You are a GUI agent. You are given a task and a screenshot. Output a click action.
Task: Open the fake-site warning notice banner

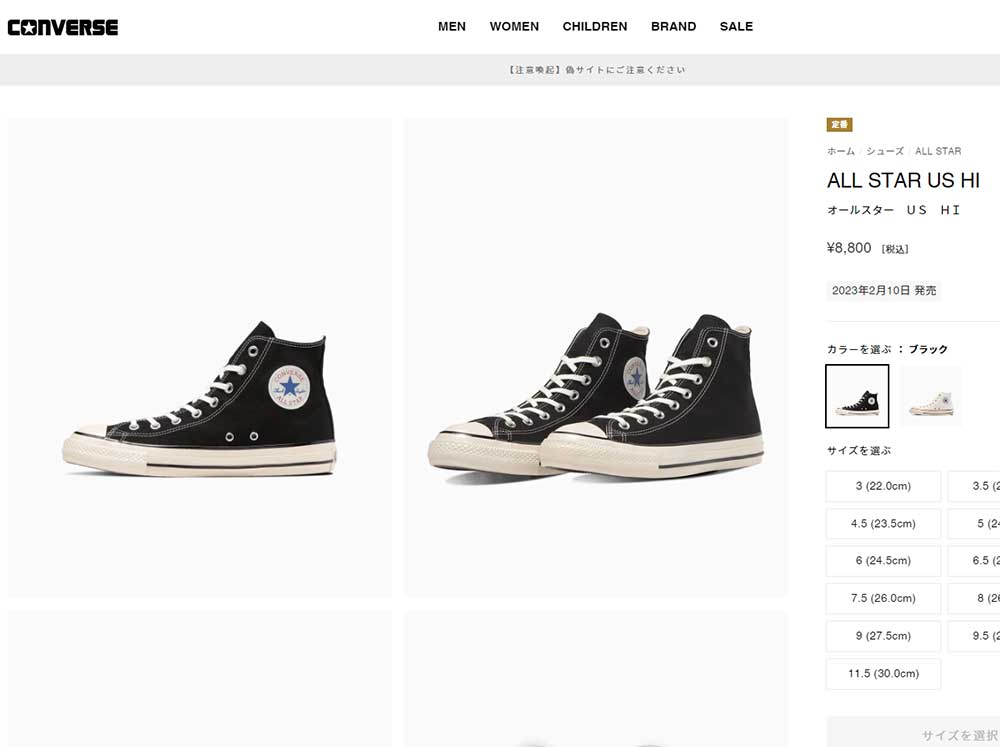(597, 70)
